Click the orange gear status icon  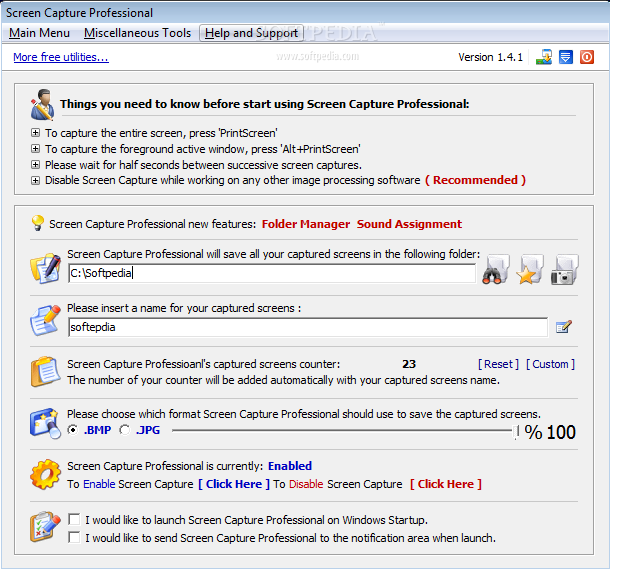[x=45, y=474]
